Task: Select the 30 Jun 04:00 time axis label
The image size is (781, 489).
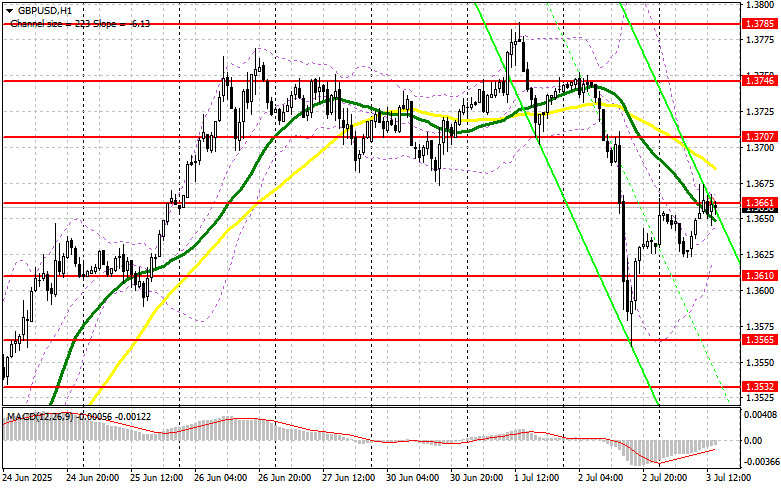Action: tap(413, 478)
